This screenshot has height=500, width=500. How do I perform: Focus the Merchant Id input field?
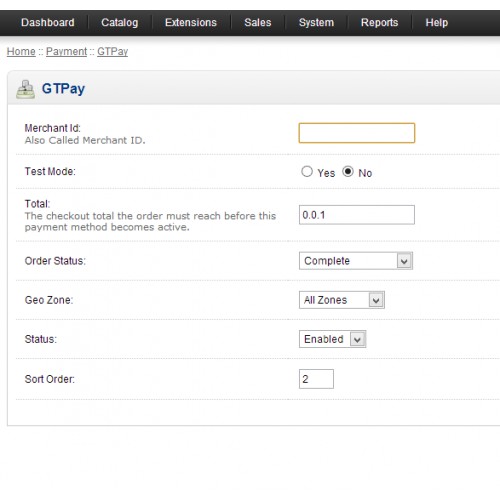point(357,133)
